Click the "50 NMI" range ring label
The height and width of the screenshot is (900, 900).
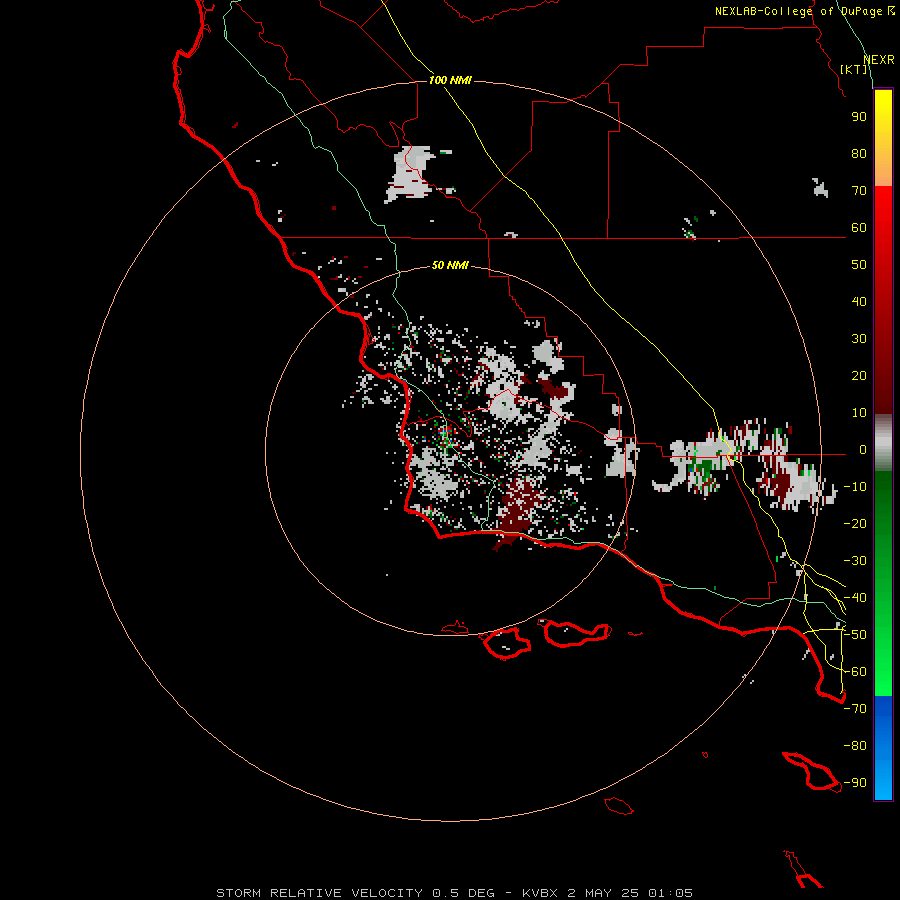click(451, 265)
